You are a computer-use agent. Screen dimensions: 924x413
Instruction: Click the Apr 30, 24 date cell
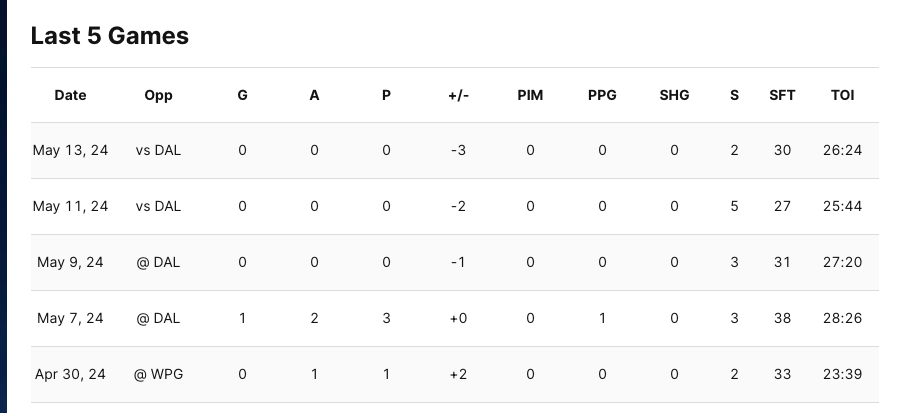69,375
